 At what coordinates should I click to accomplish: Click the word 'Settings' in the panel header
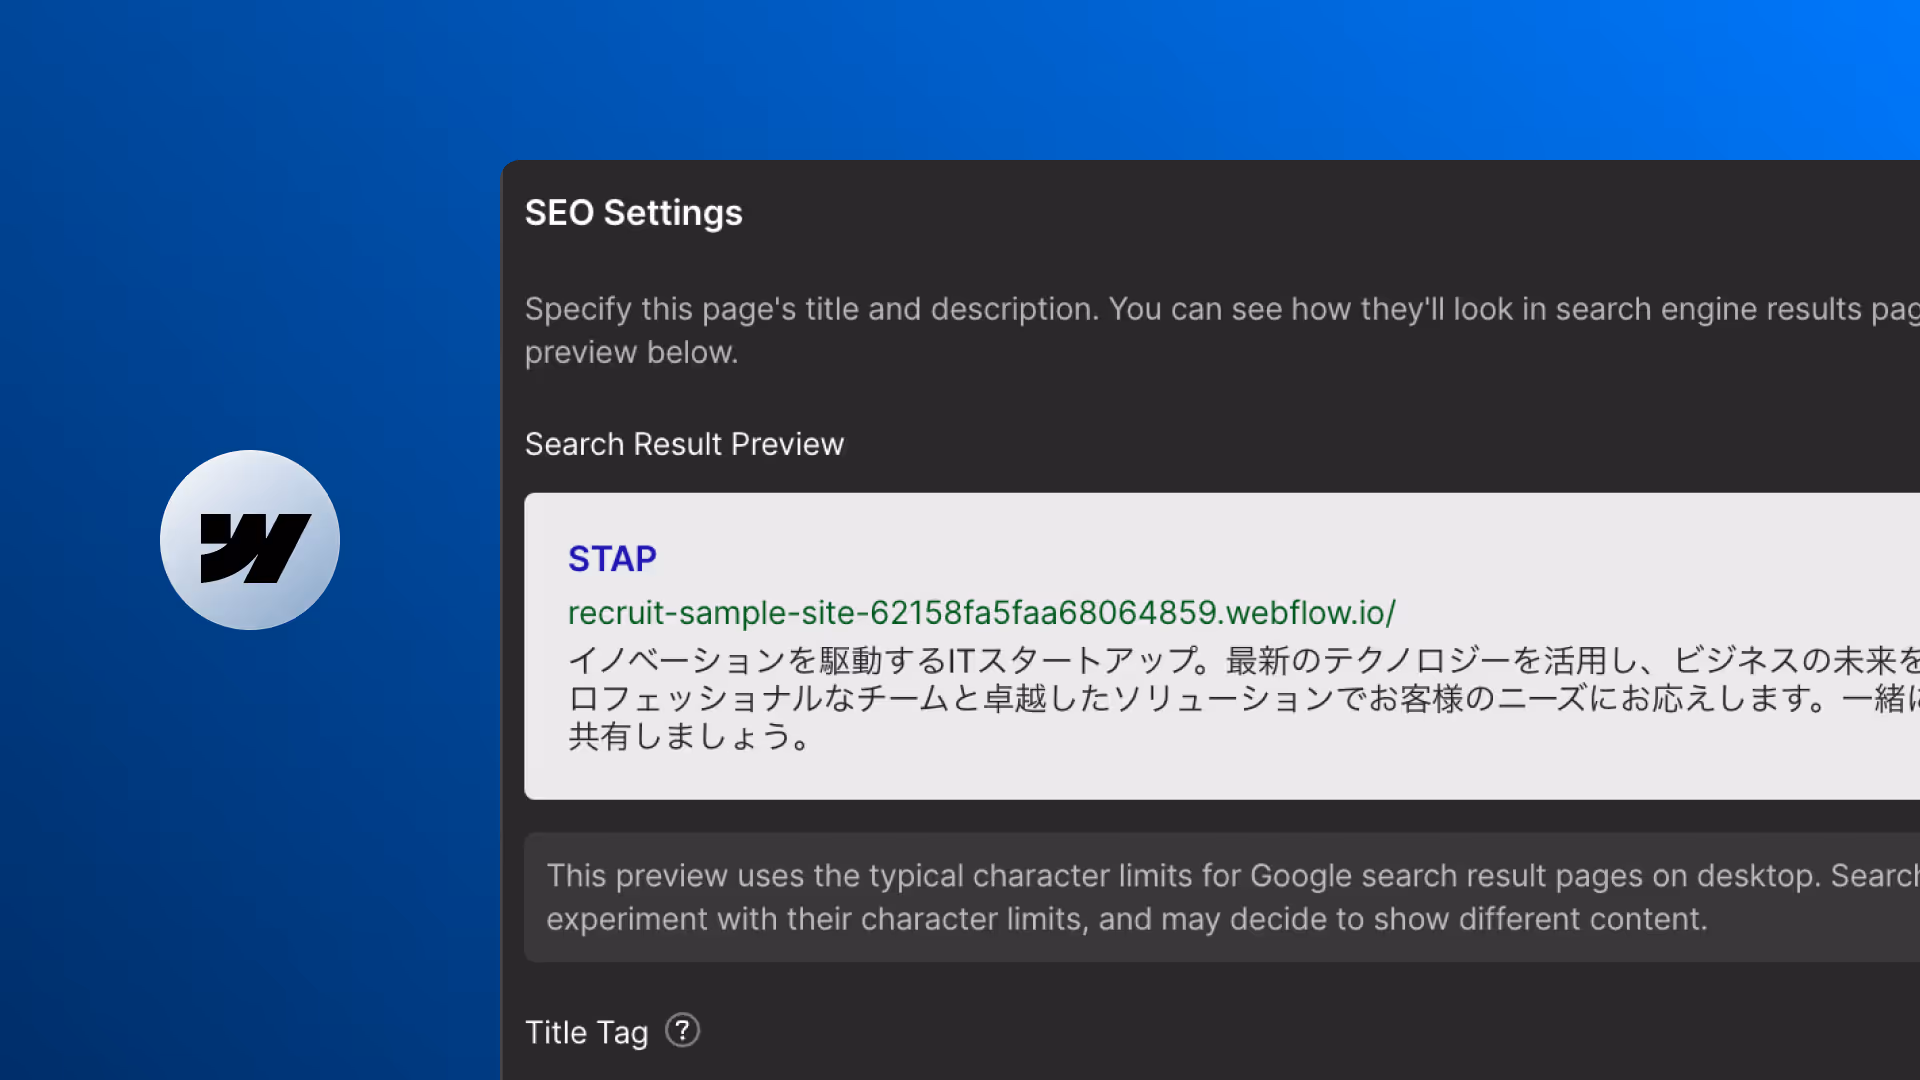(673, 213)
